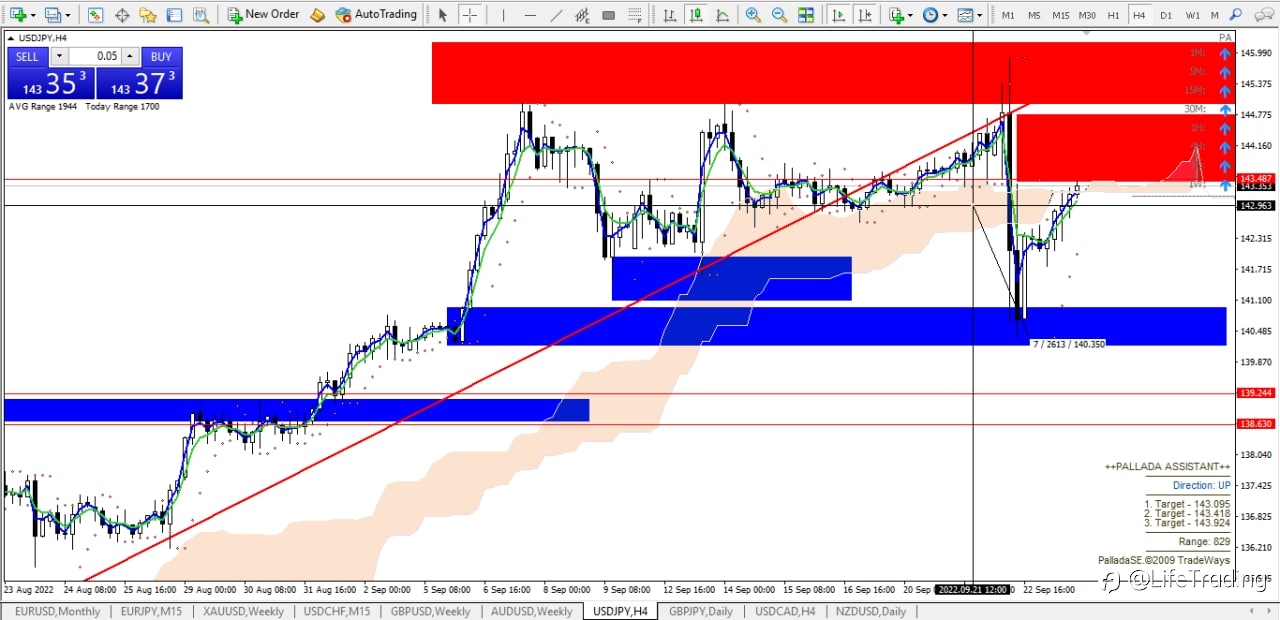Switch chart to candlesticks style
The image size is (1280, 620).
[696, 15]
